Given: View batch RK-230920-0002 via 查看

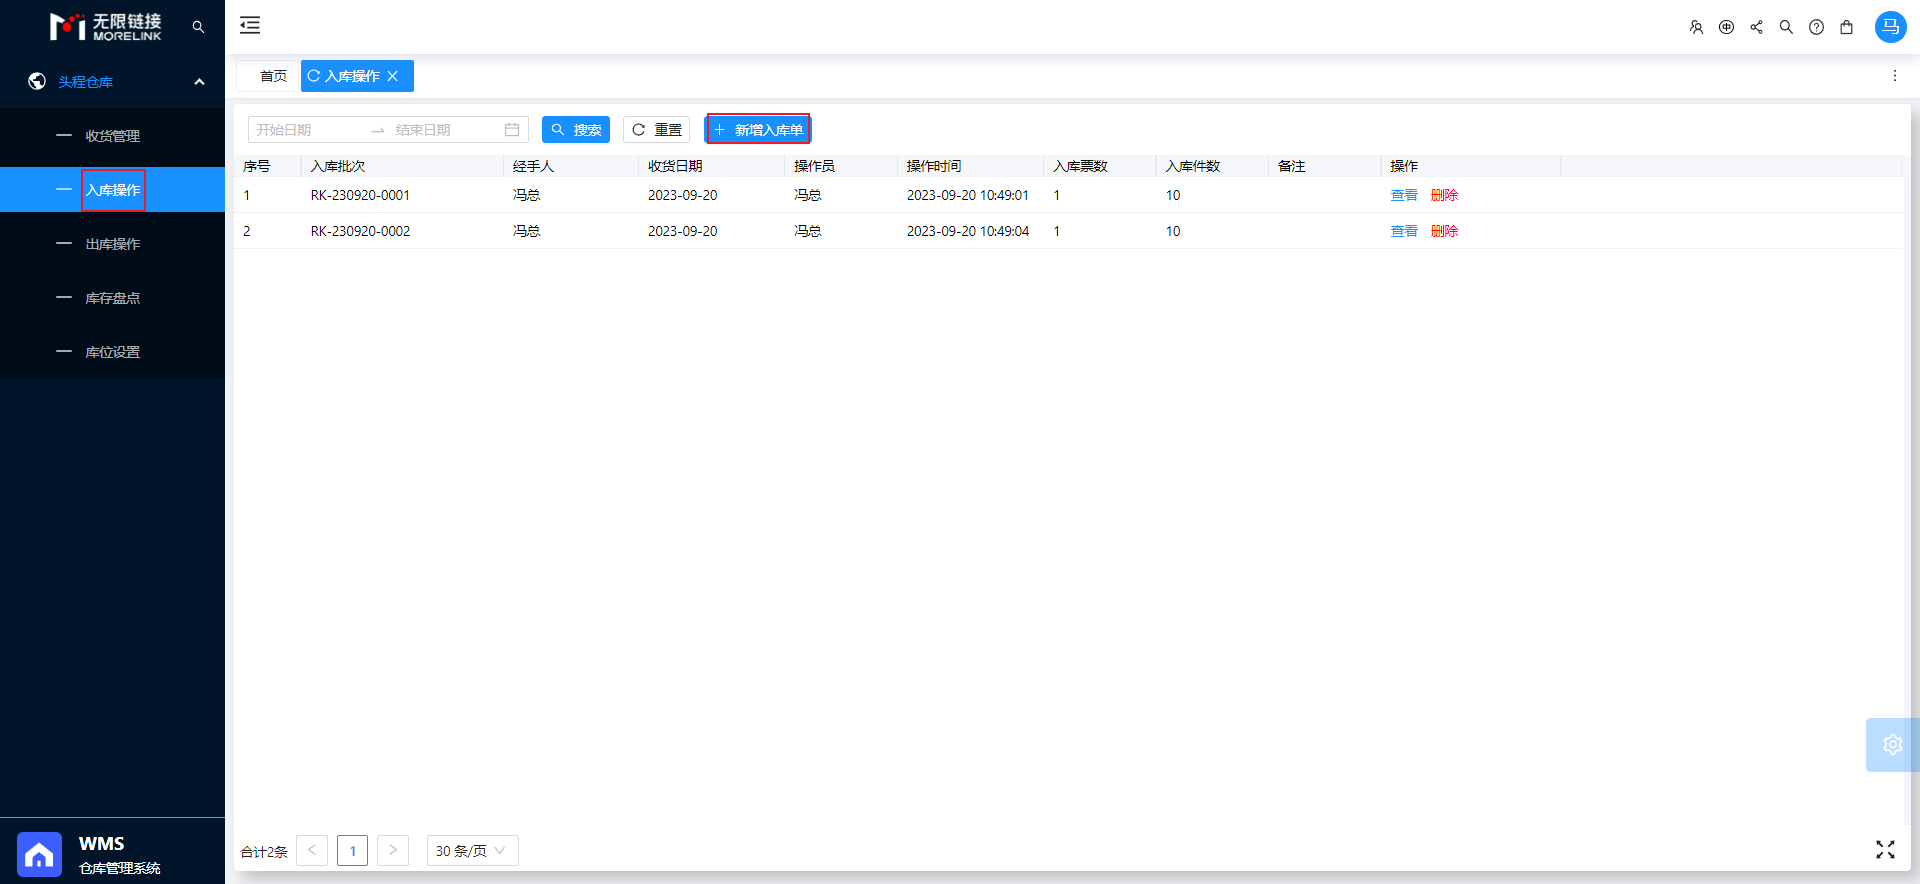Looking at the screenshot, I should coord(1404,231).
